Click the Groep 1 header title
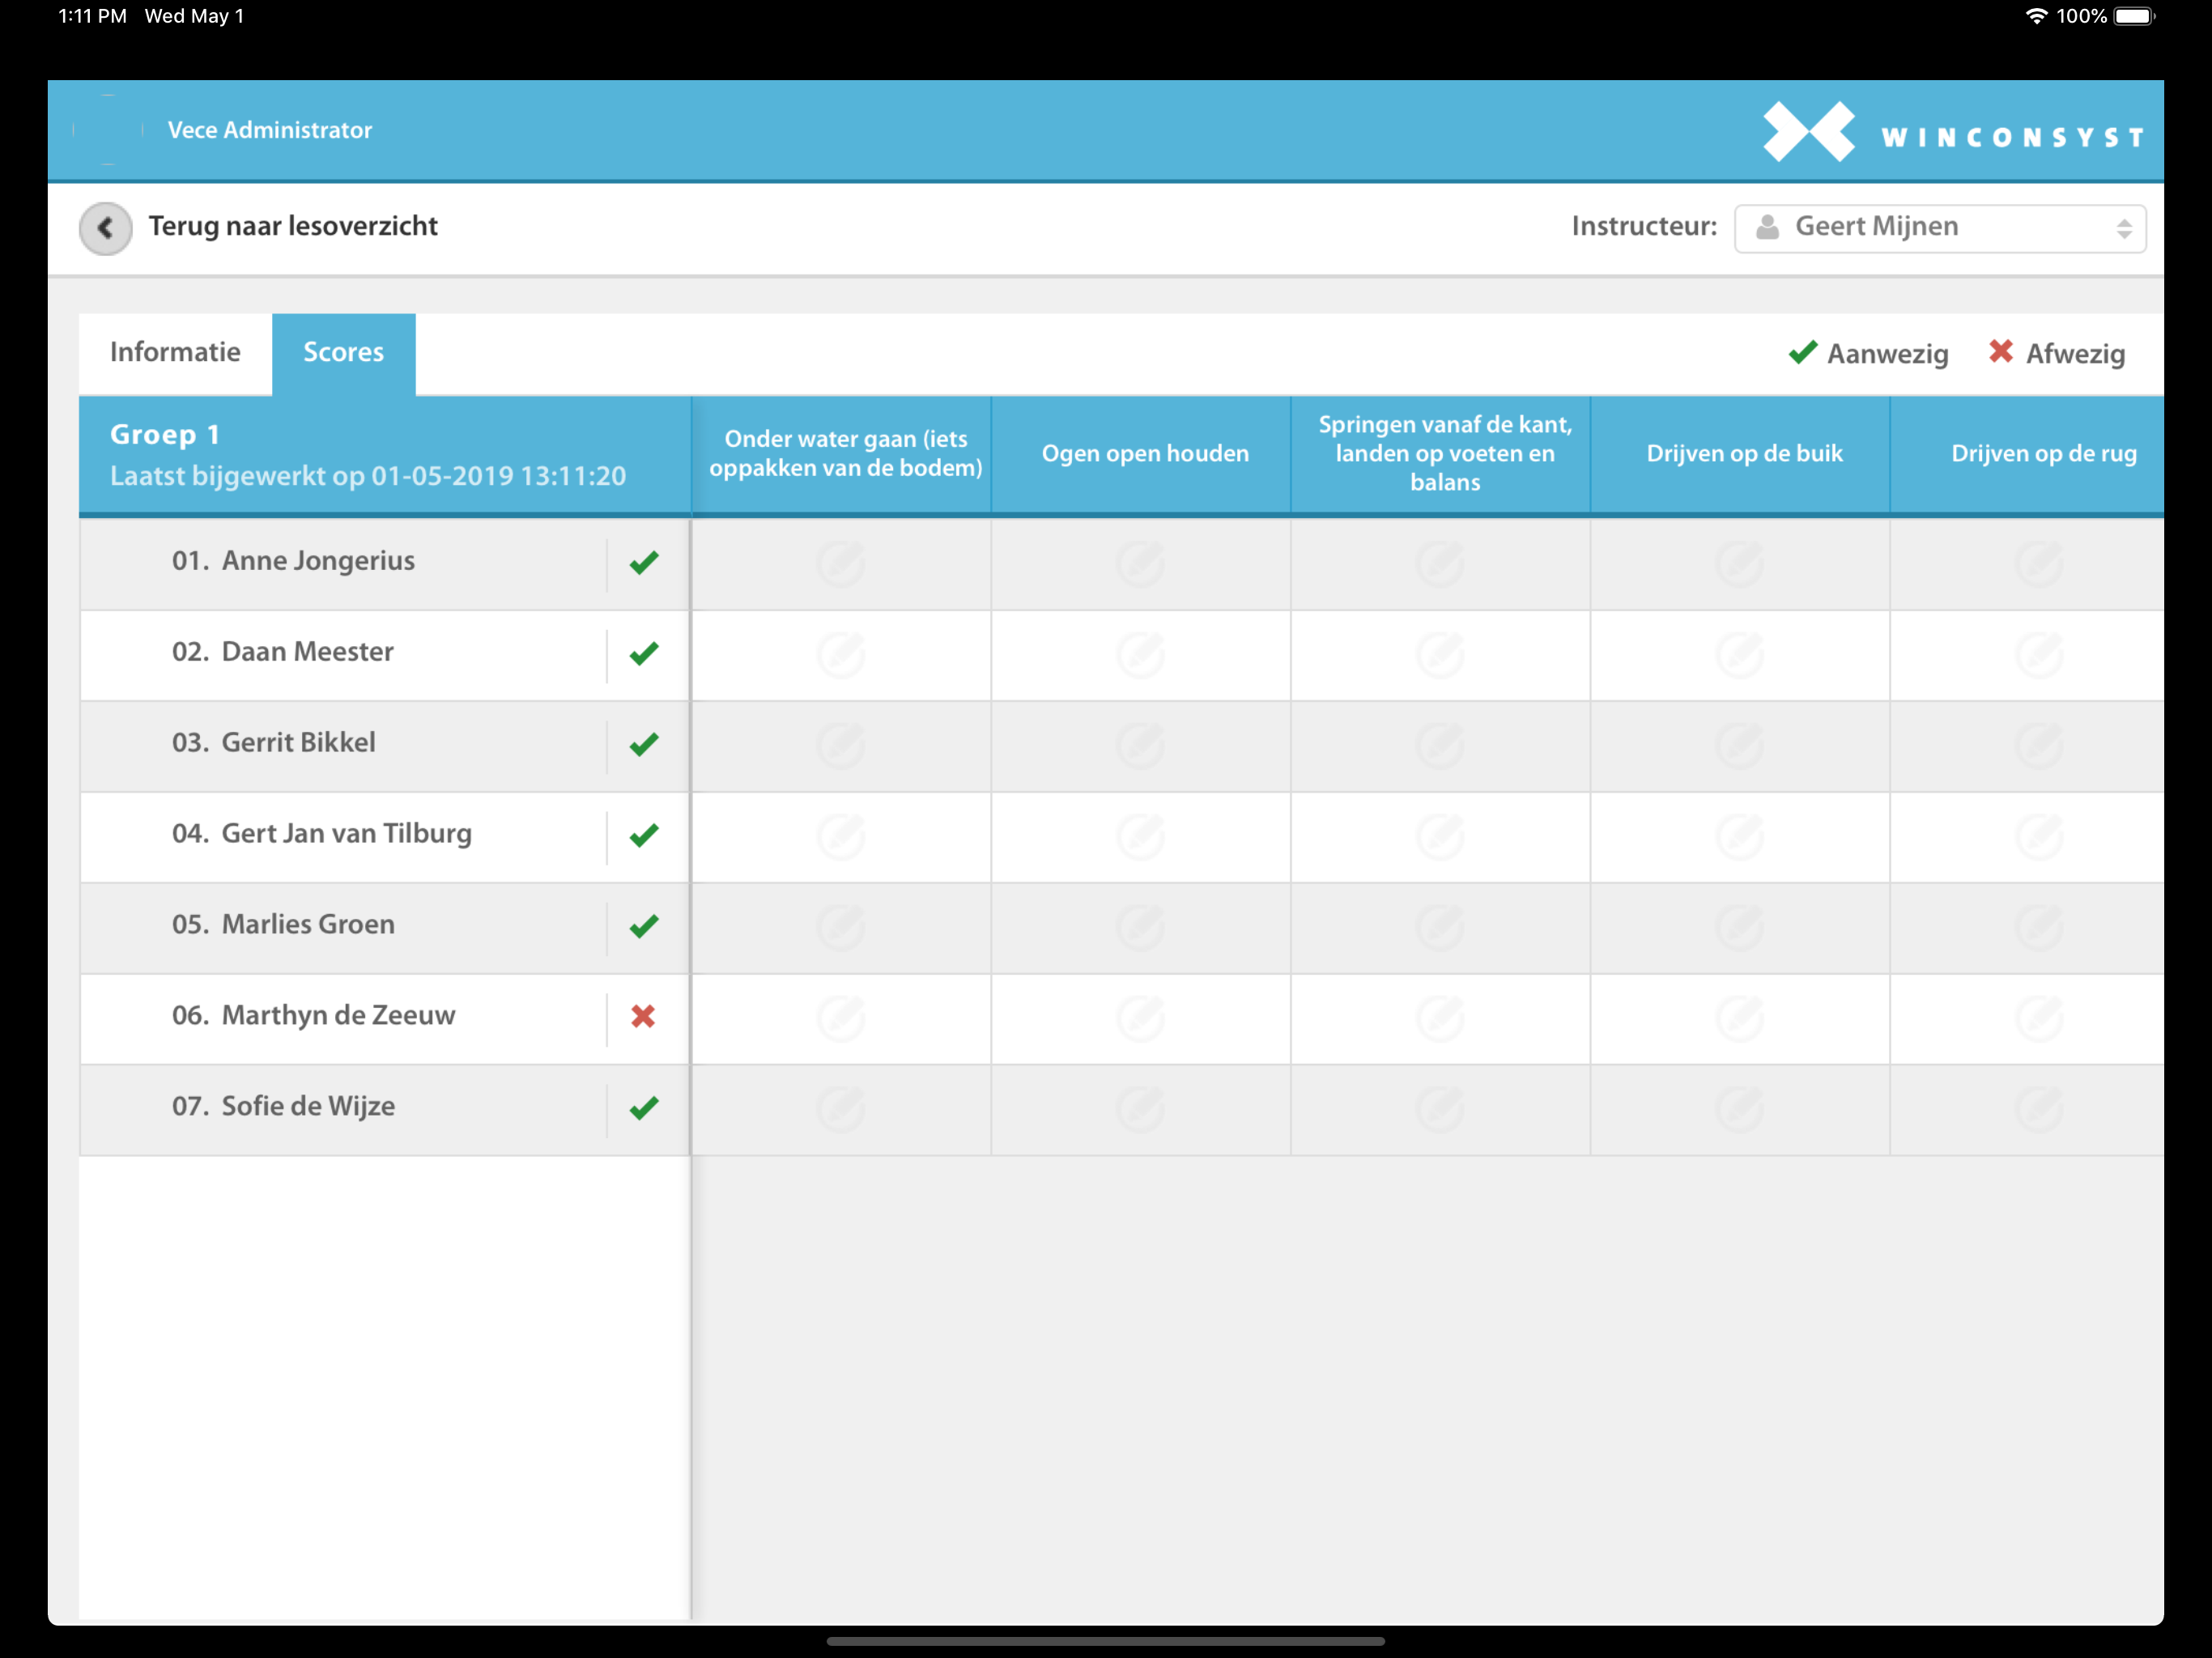This screenshot has height=1658, width=2212. (165, 435)
